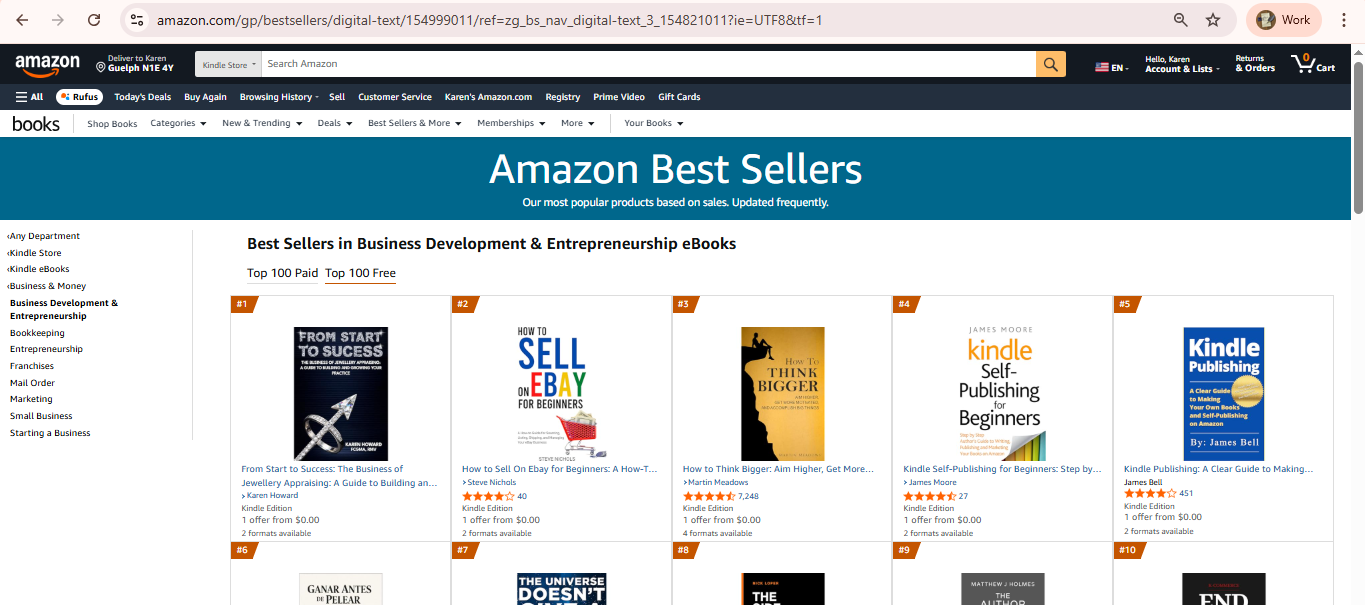The height and width of the screenshot is (605, 1365).
Task: Select Starting a Business subcategory
Action: pos(50,433)
